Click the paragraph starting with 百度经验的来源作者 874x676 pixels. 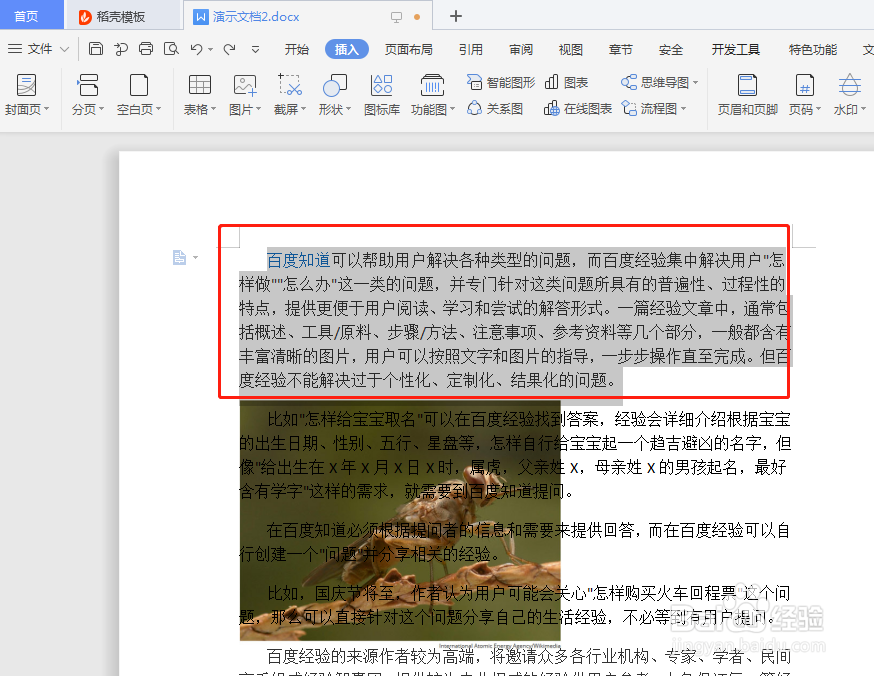514,661
